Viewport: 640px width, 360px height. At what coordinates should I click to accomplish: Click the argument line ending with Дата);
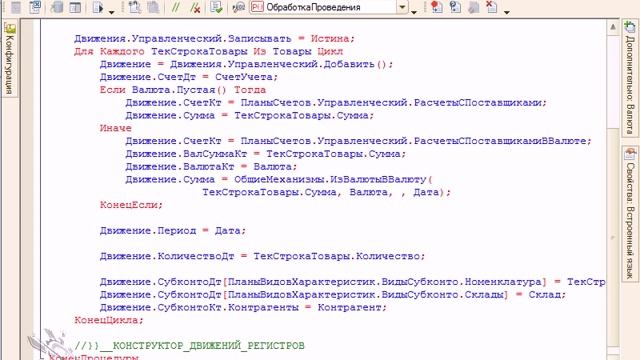(327, 192)
